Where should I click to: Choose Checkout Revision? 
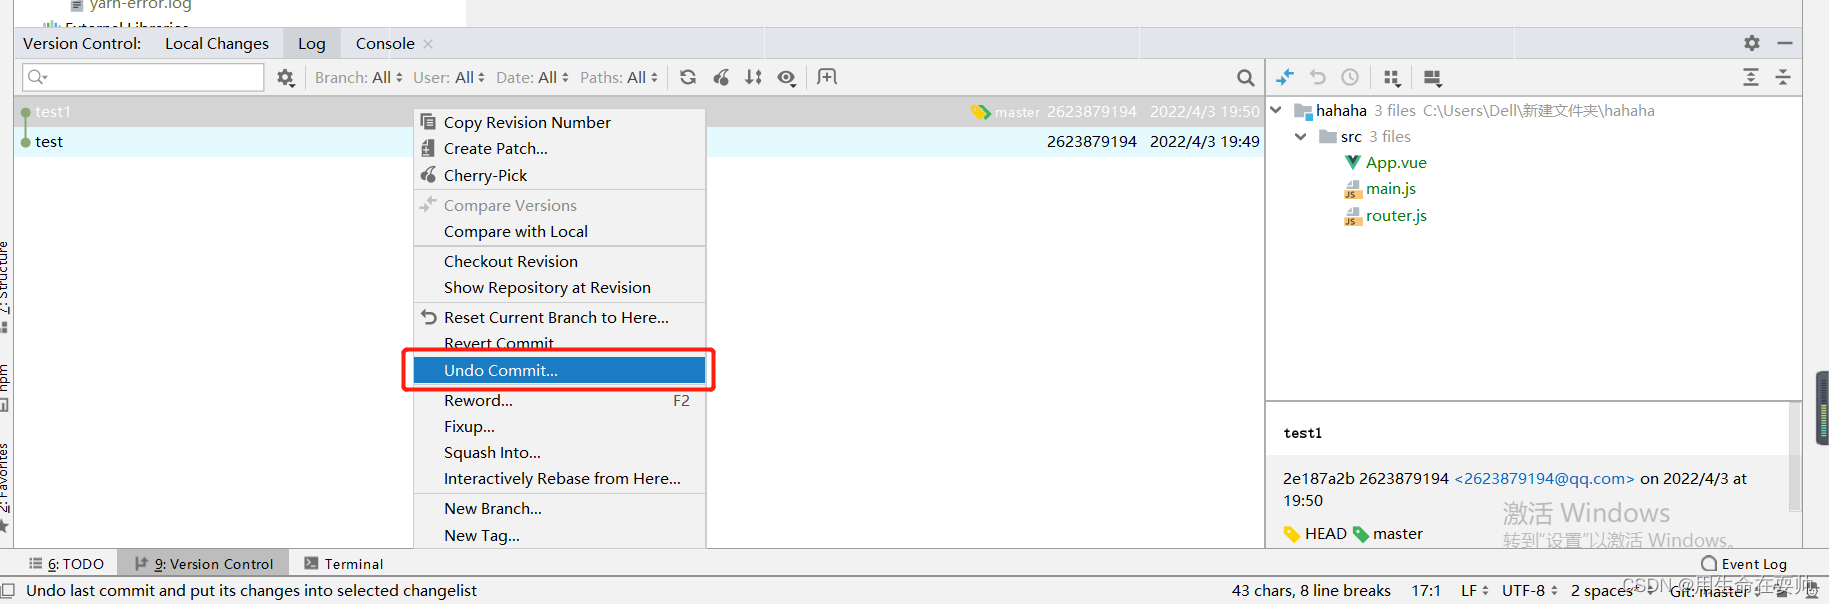click(x=560, y=261)
